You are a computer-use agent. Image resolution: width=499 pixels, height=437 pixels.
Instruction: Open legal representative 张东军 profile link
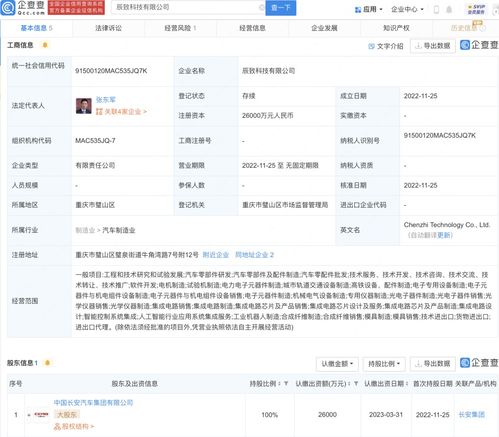[106, 100]
